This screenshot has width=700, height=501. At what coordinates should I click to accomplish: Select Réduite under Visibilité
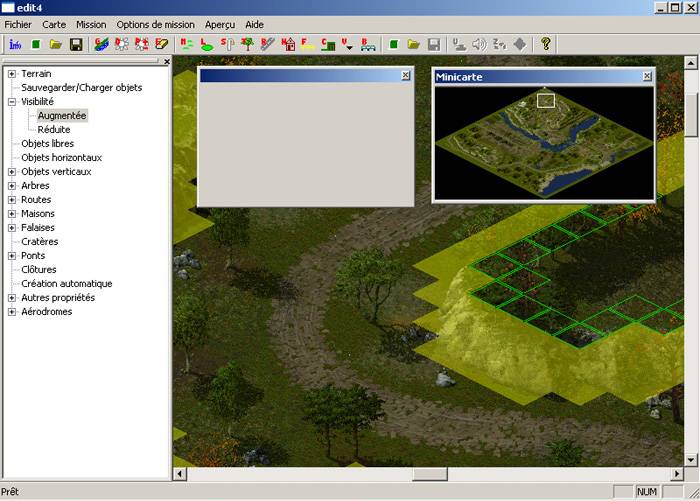pyautogui.click(x=54, y=130)
